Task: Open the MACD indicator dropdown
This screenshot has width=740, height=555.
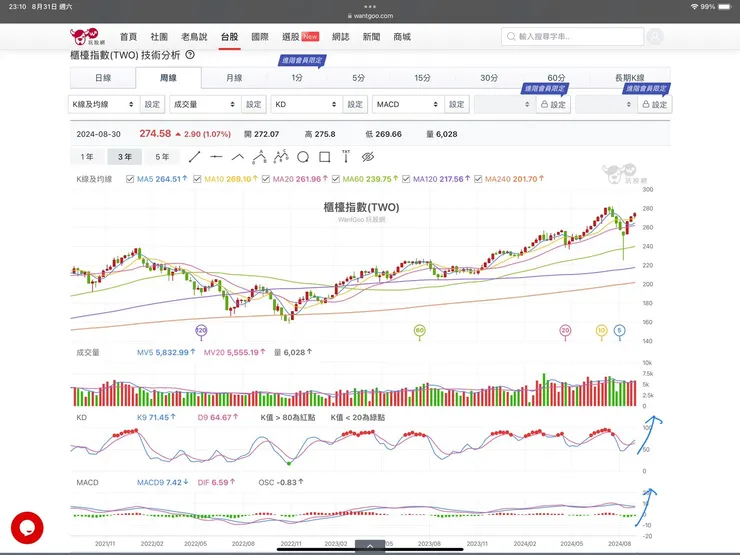Action: tap(408, 104)
